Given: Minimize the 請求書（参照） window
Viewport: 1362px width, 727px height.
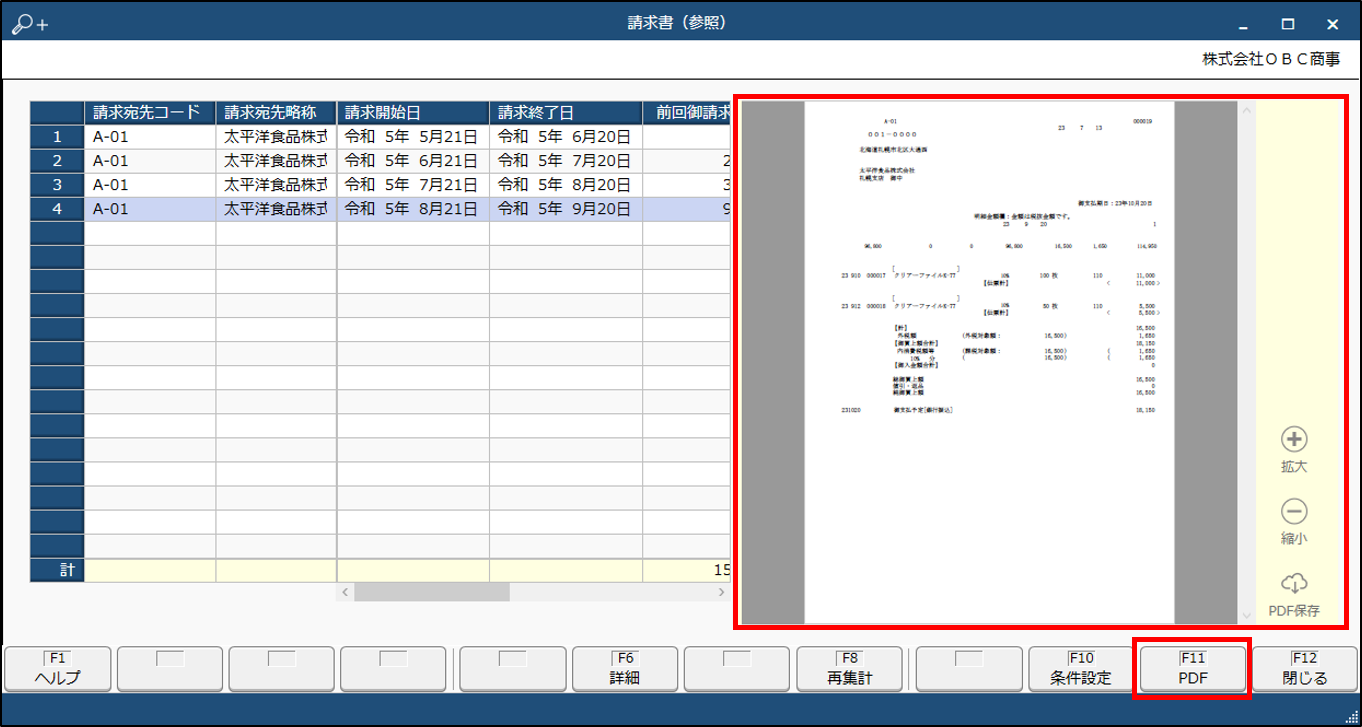Looking at the screenshot, I should pyautogui.click(x=1243, y=24).
